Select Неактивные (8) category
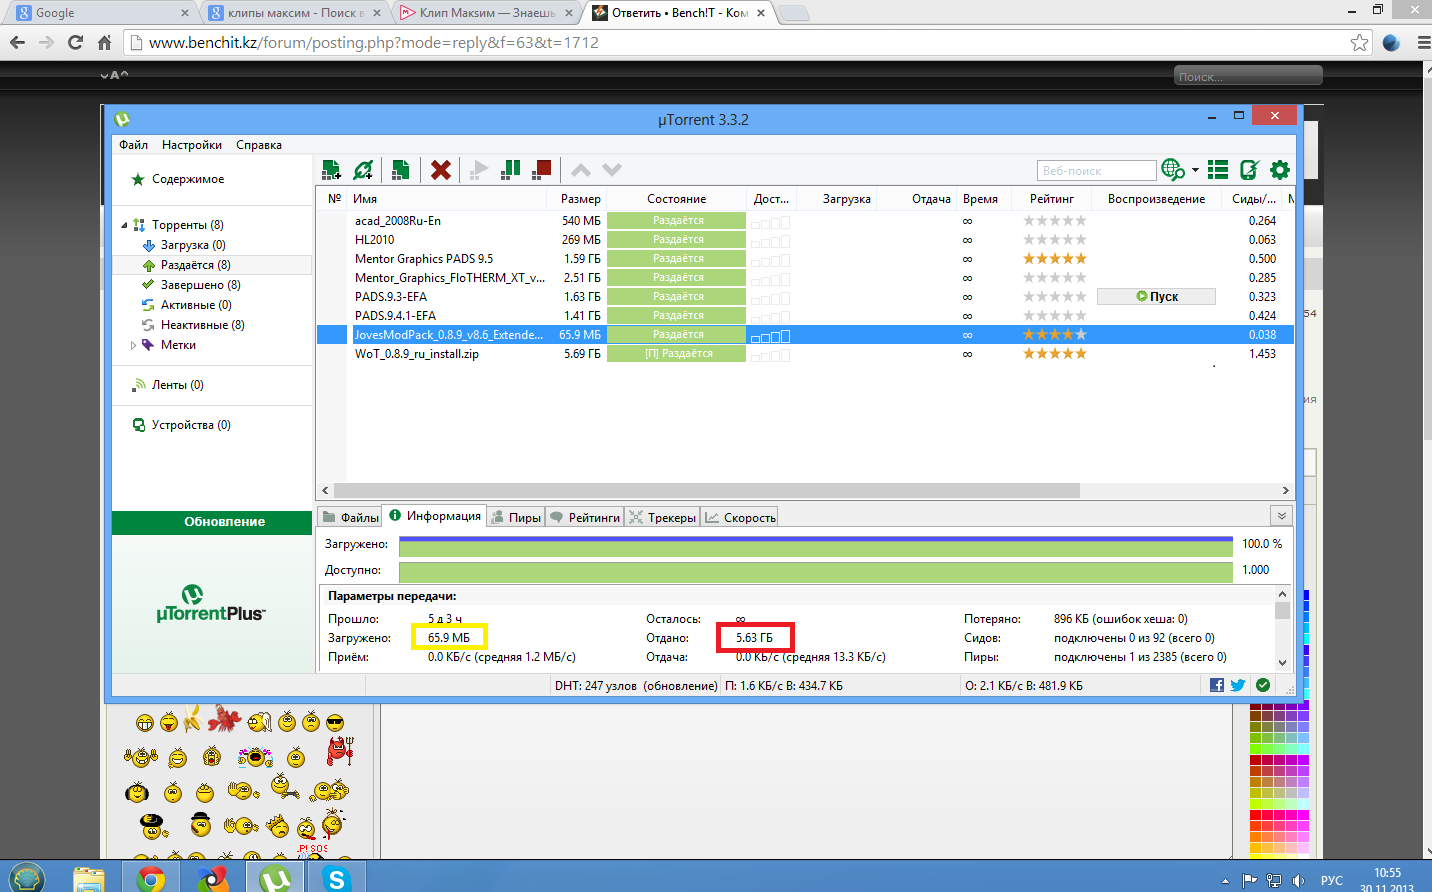This screenshot has width=1432, height=892. tap(203, 325)
